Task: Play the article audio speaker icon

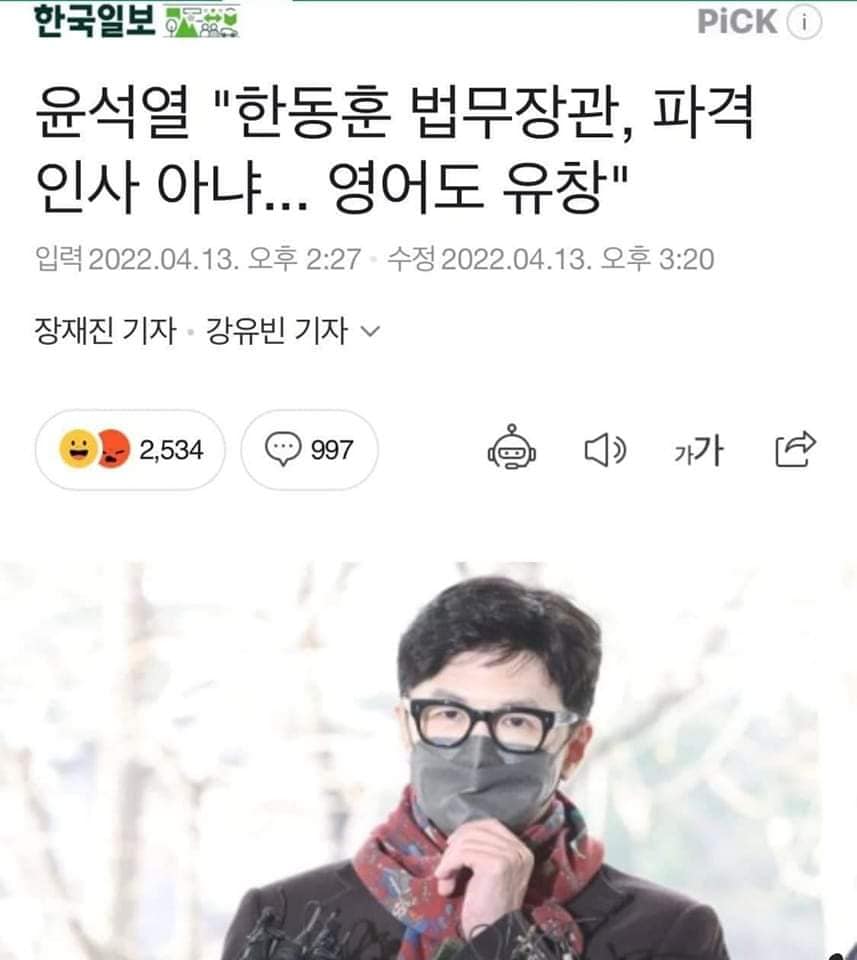Action: tap(605, 450)
